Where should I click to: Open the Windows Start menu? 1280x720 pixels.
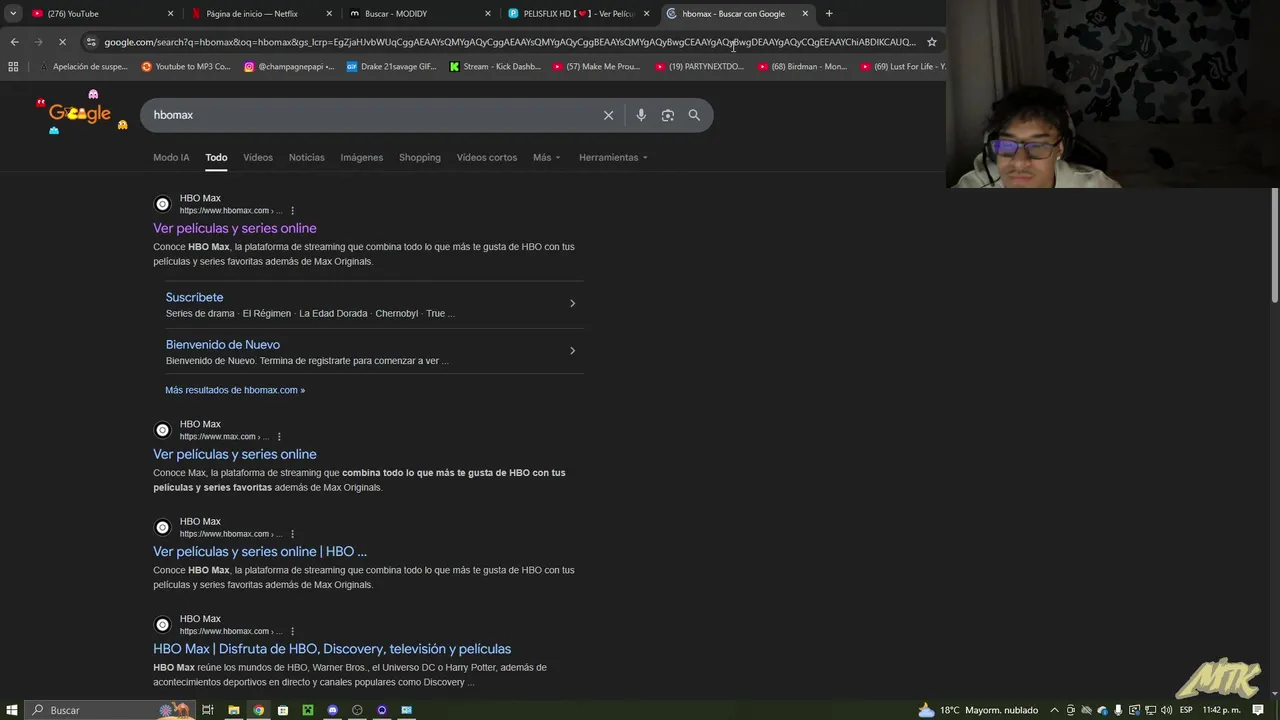point(12,710)
